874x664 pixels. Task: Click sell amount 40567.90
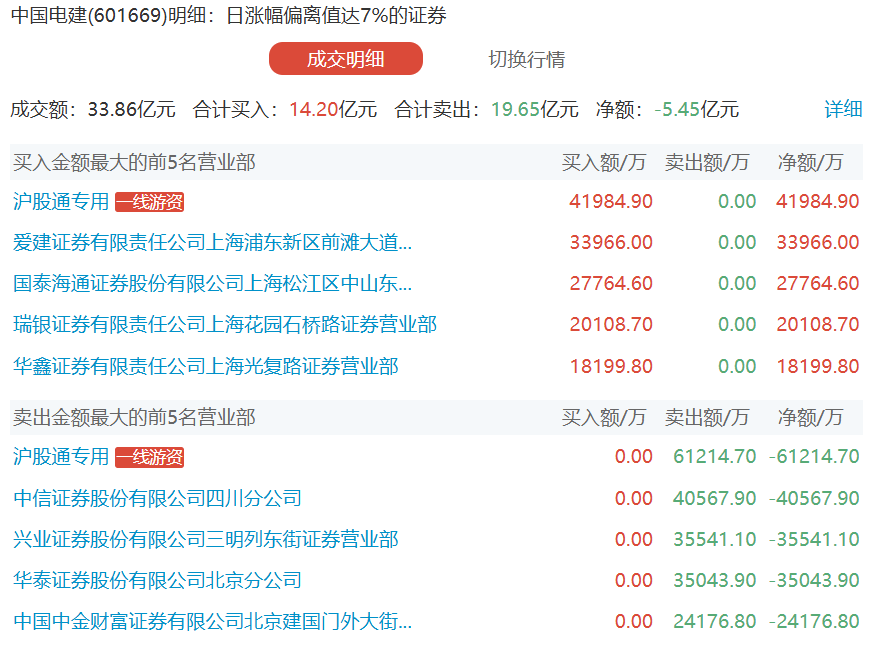715,498
